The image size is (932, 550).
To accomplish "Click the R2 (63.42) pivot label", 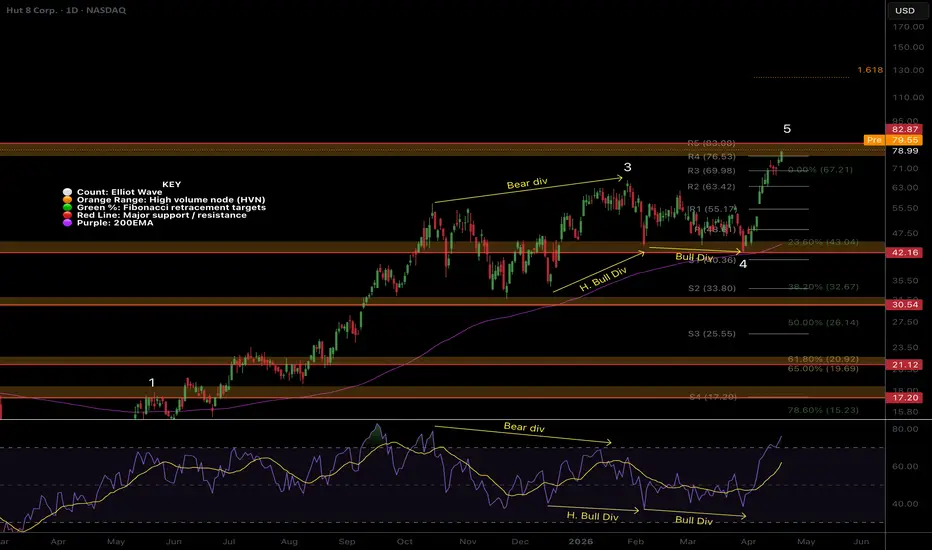I will (711, 187).
